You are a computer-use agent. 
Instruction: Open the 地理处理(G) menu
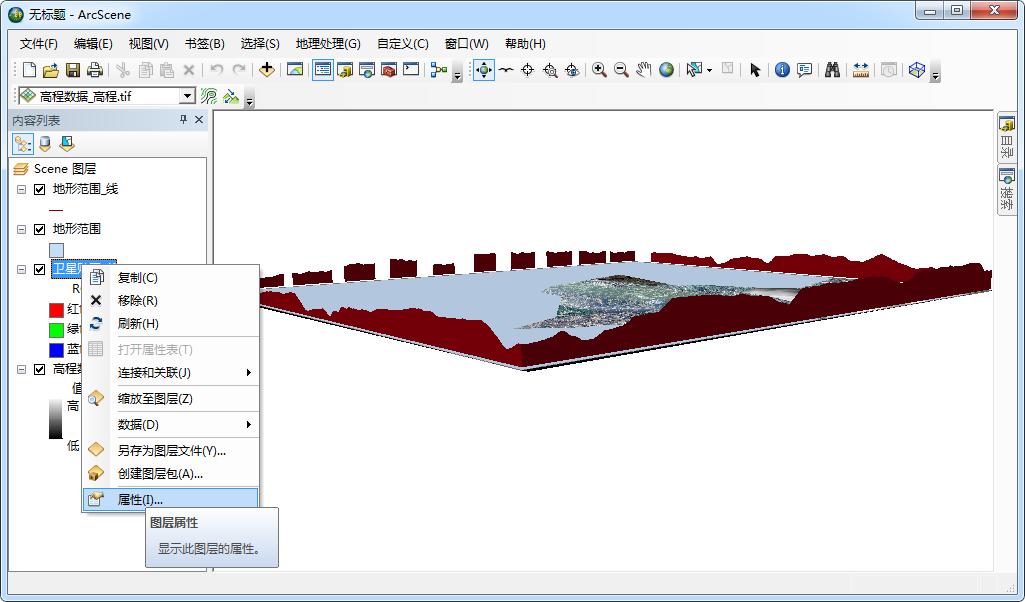point(327,44)
